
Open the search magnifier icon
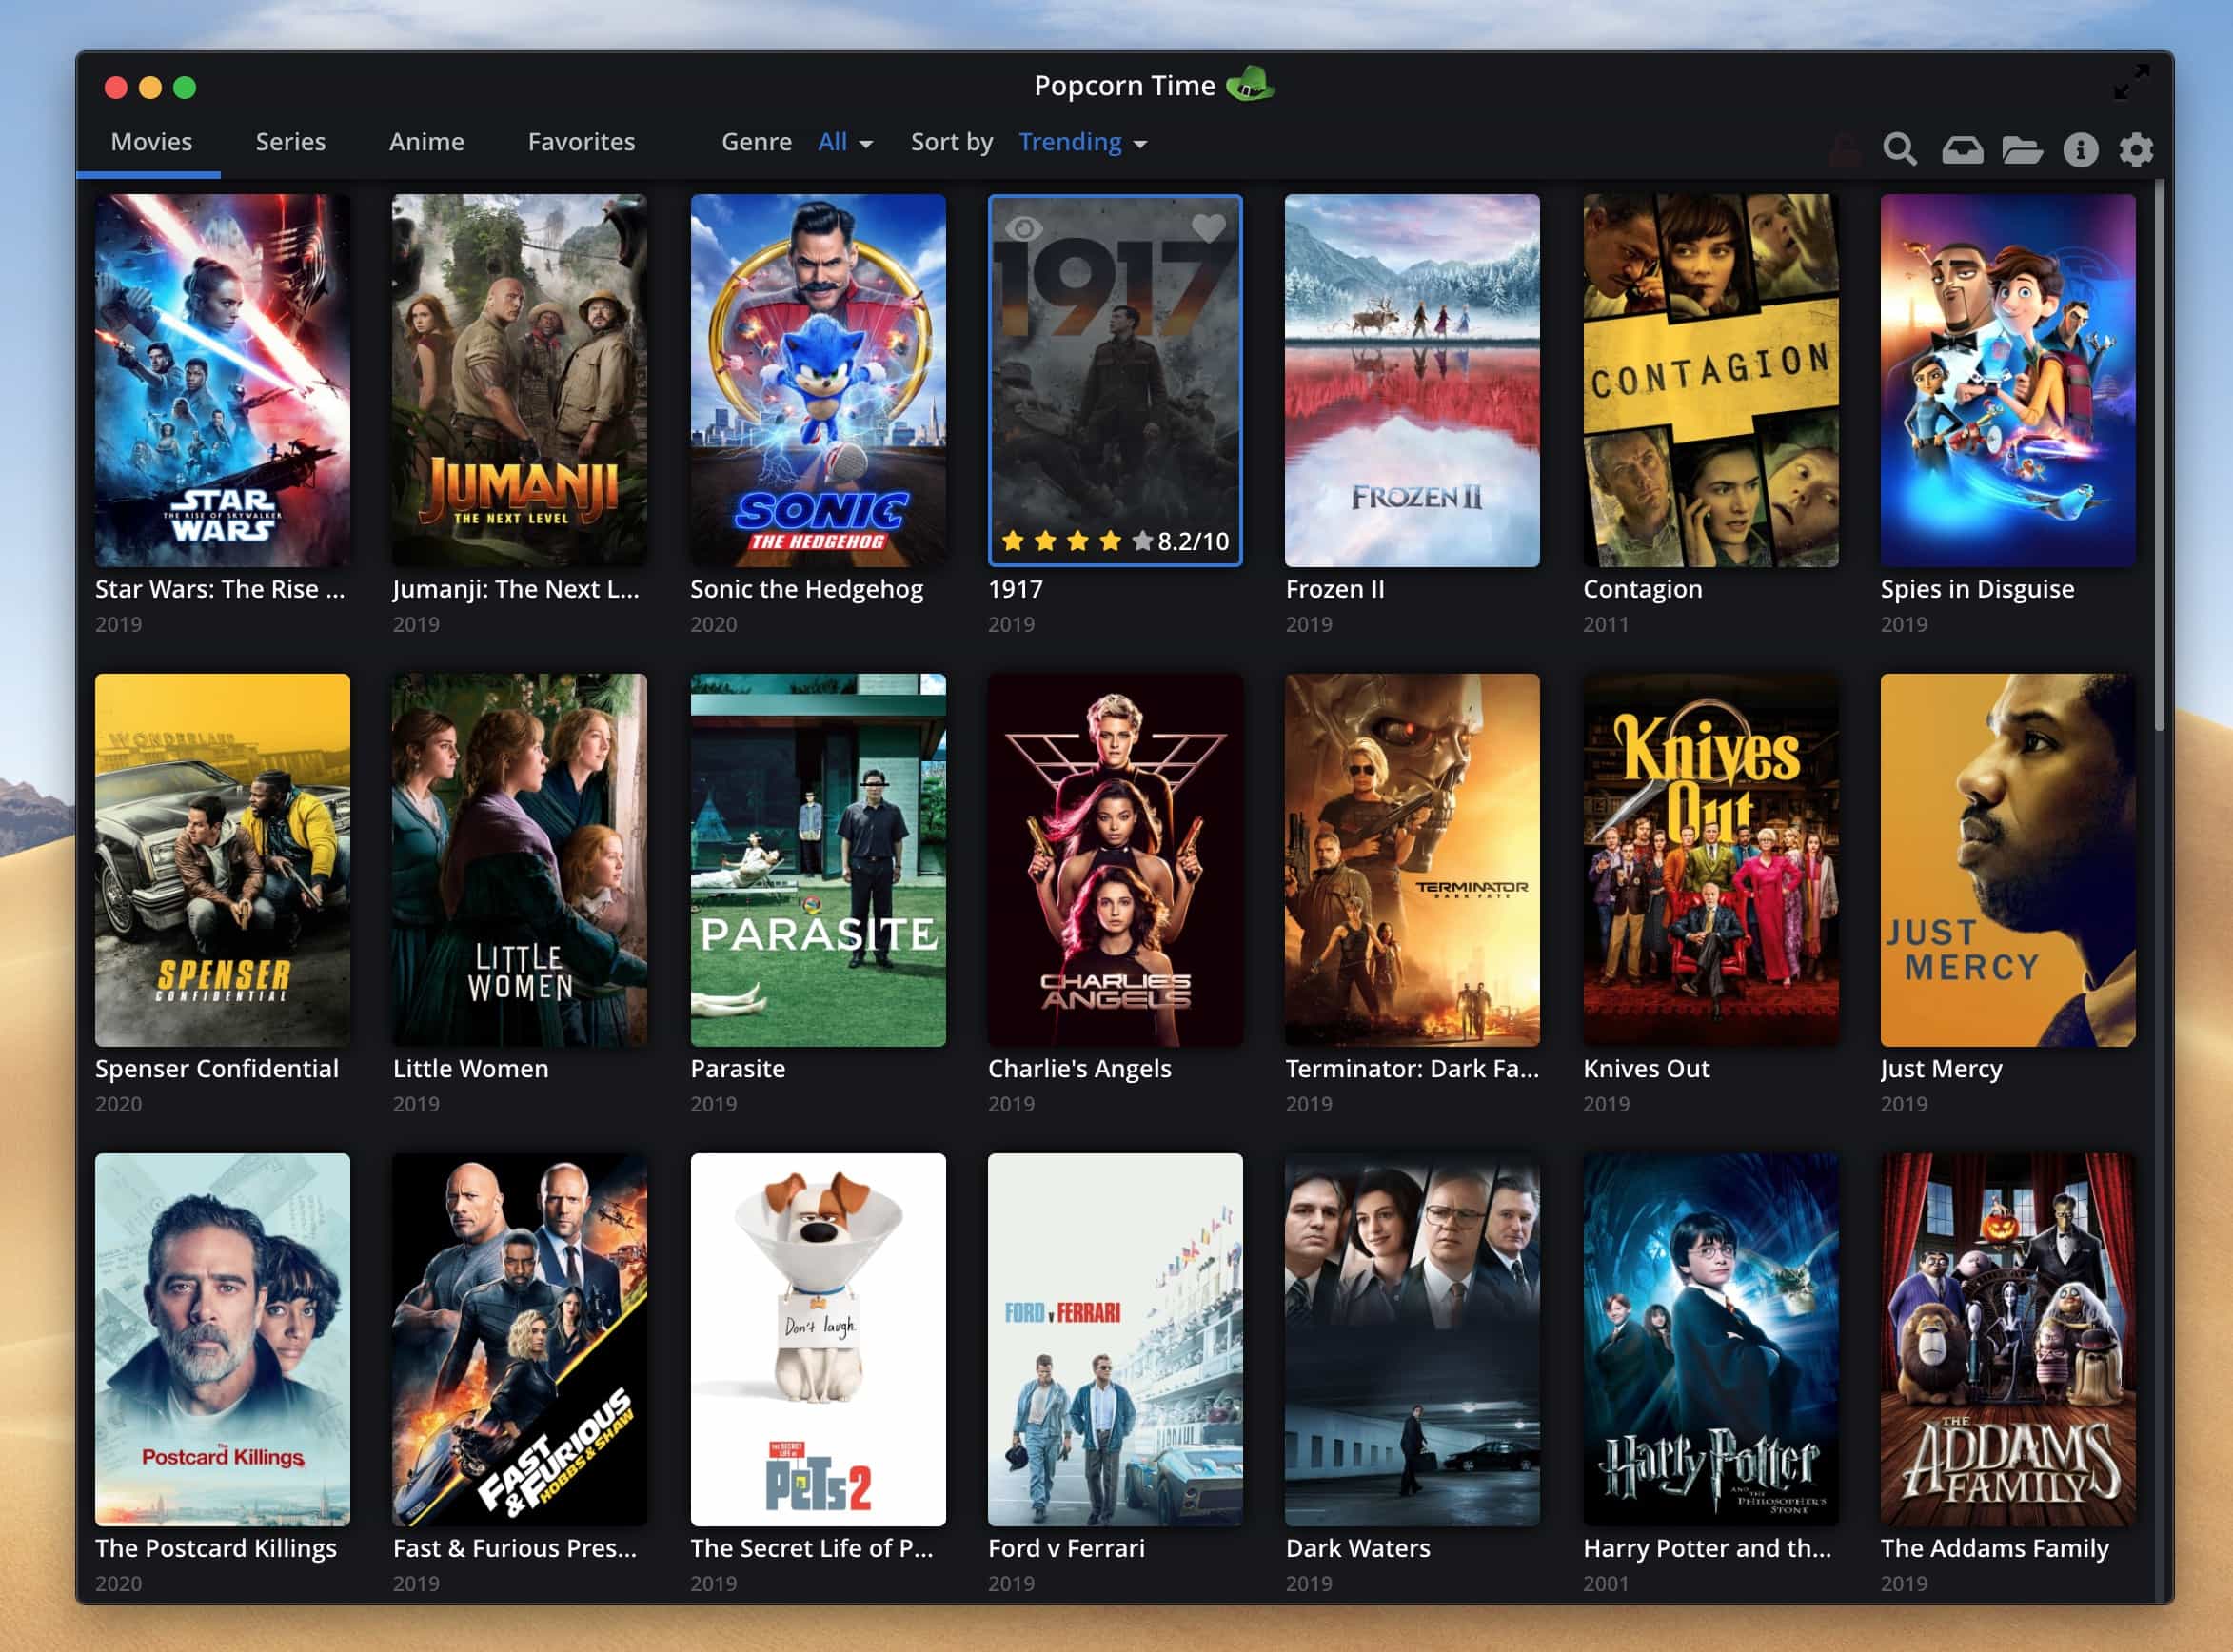click(1899, 150)
